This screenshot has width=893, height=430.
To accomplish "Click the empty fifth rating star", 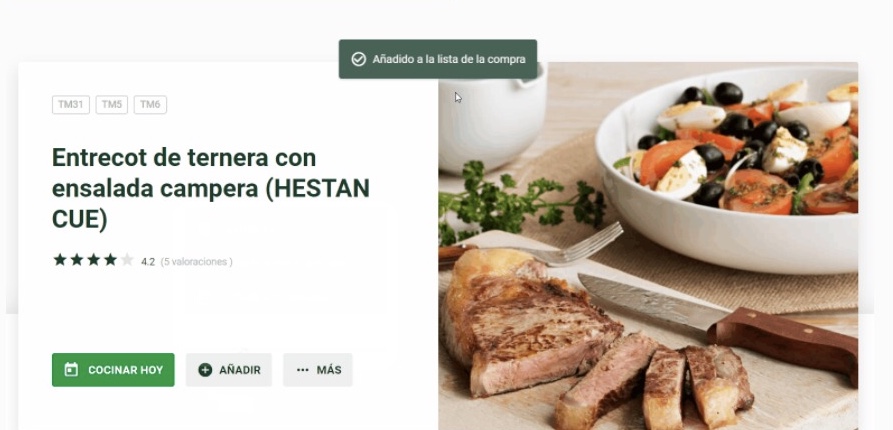I will 128,260.
